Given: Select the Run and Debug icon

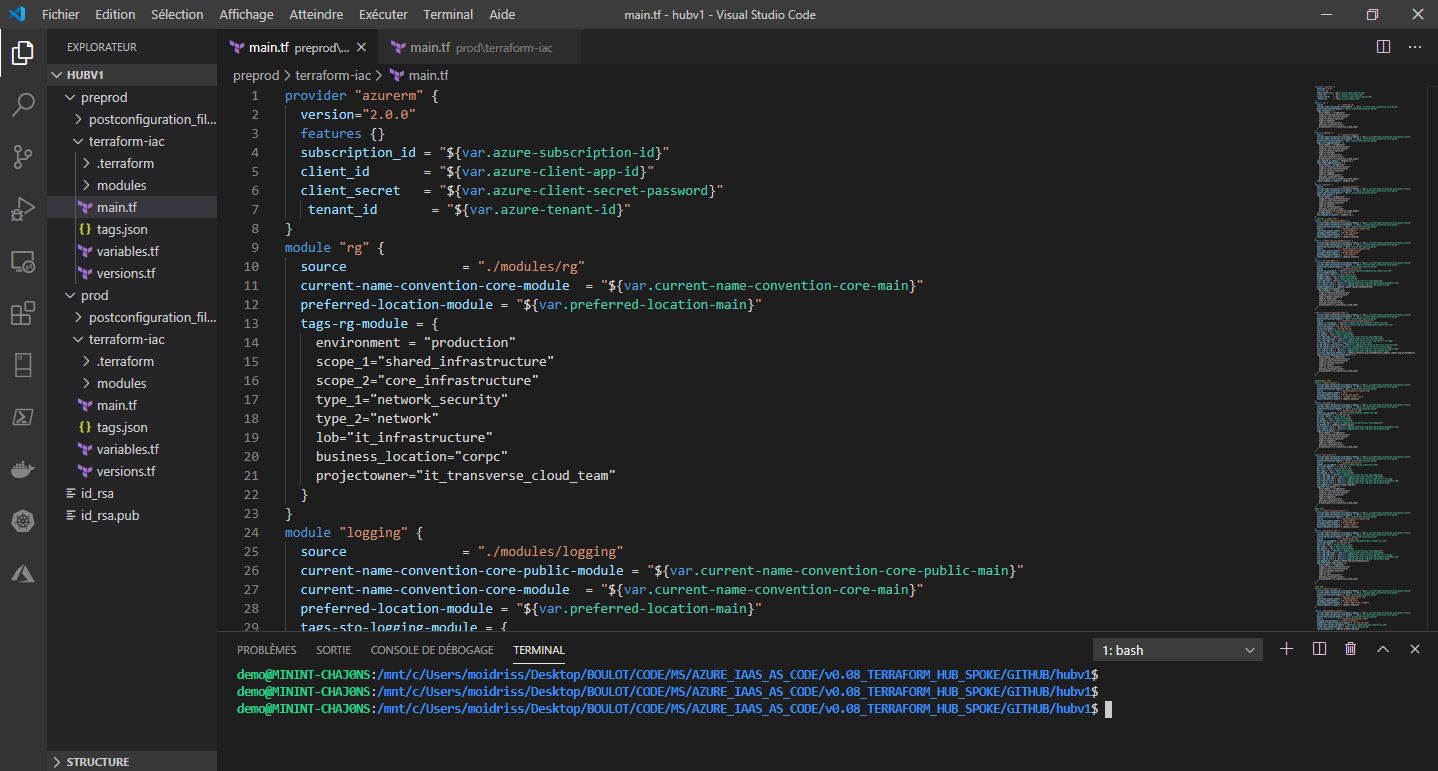Looking at the screenshot, I should pos(22,208).
